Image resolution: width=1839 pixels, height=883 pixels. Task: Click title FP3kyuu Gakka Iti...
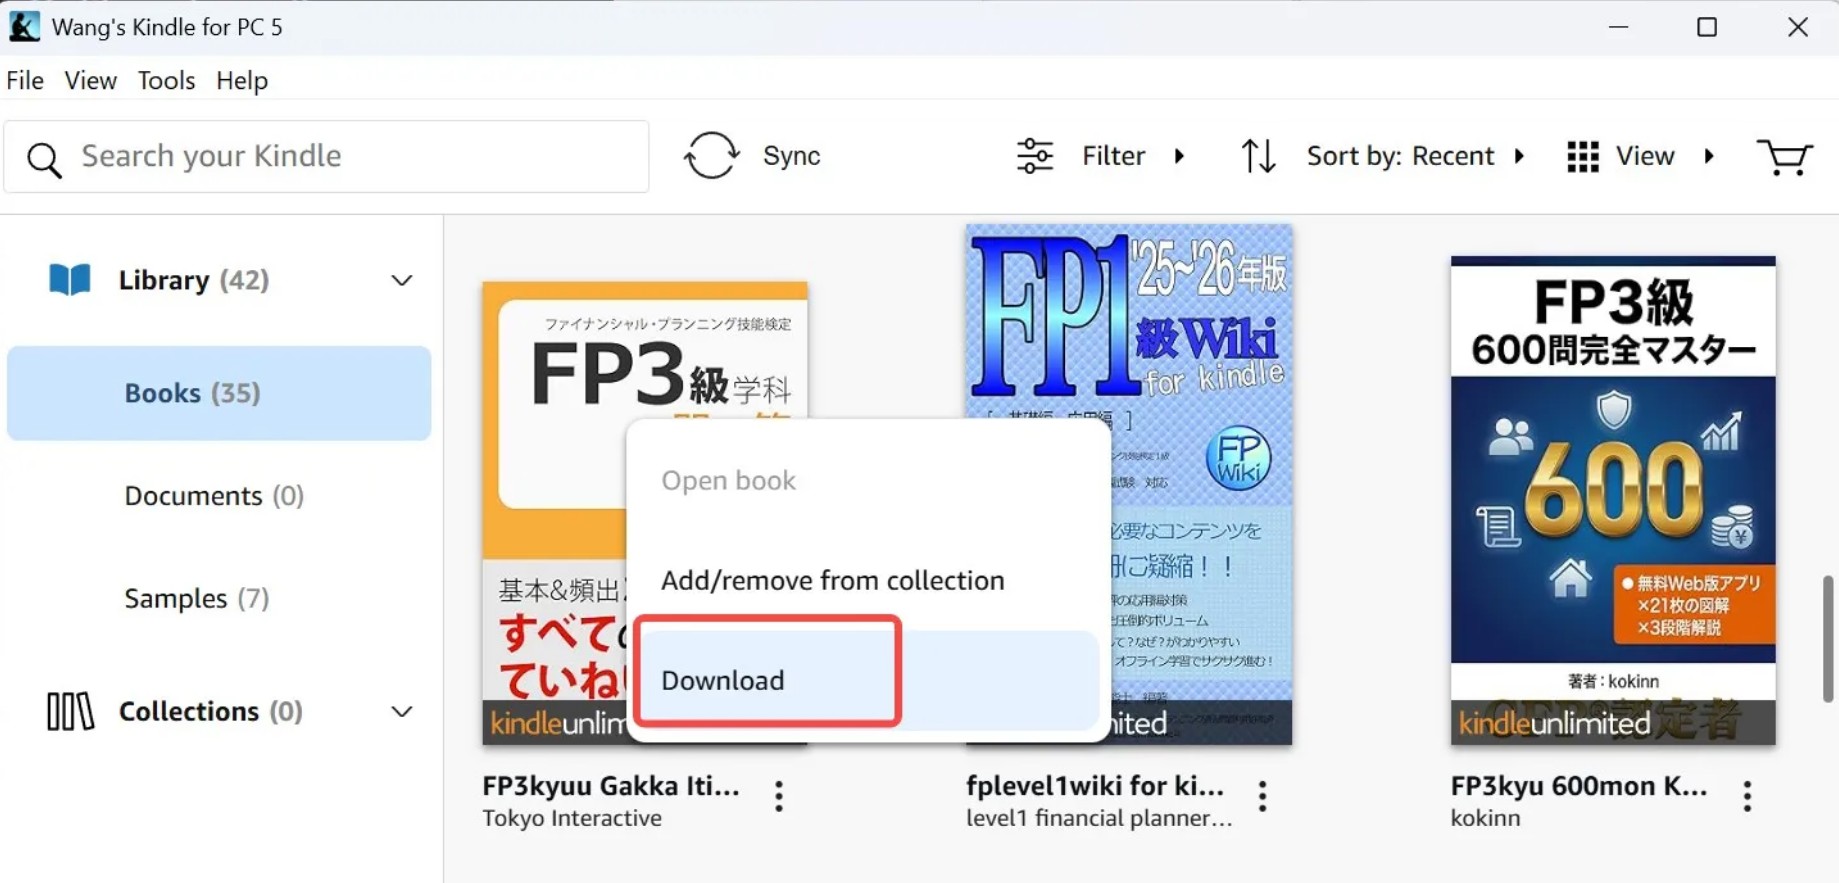(x=611, y=786)
